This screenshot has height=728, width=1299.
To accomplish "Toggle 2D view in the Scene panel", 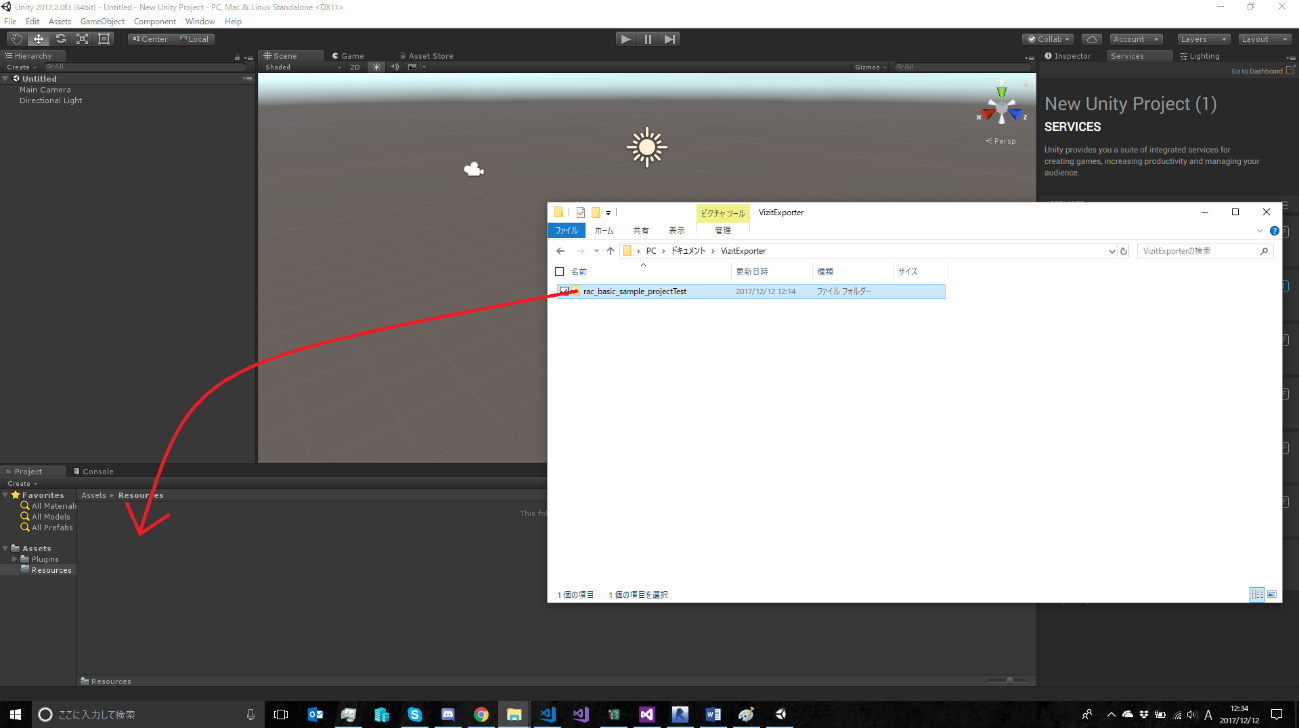I will tap(355, 67).
